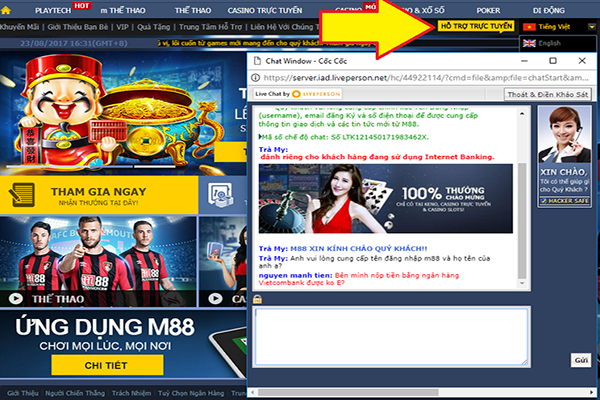Open the m THỂ THAO menu
This screenshot has width=600, height=400.
tap(123, 10)
